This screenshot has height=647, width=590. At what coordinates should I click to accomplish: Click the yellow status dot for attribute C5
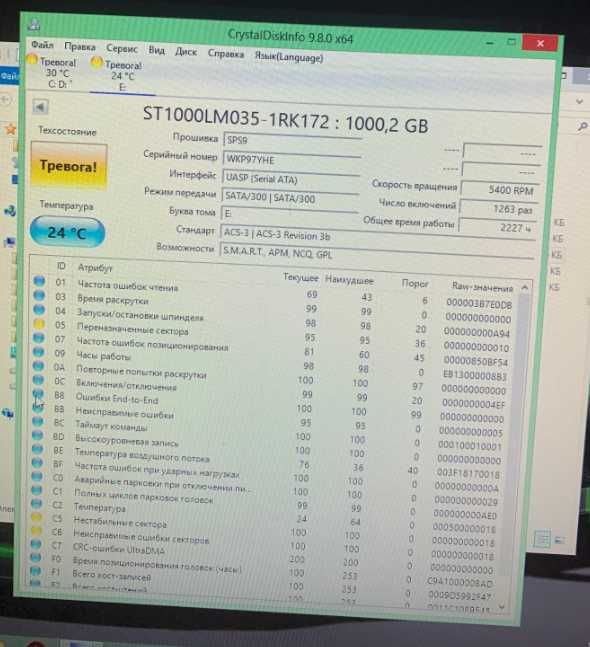(36, 517)
